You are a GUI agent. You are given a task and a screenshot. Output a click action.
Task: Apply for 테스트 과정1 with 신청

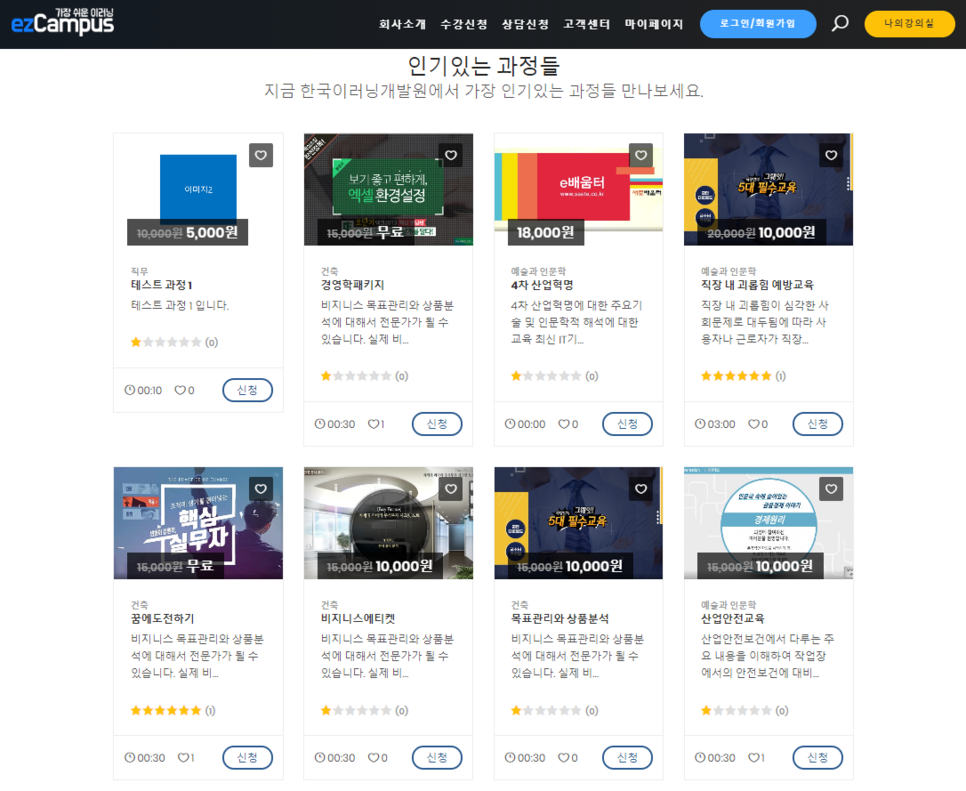point(247,390)
